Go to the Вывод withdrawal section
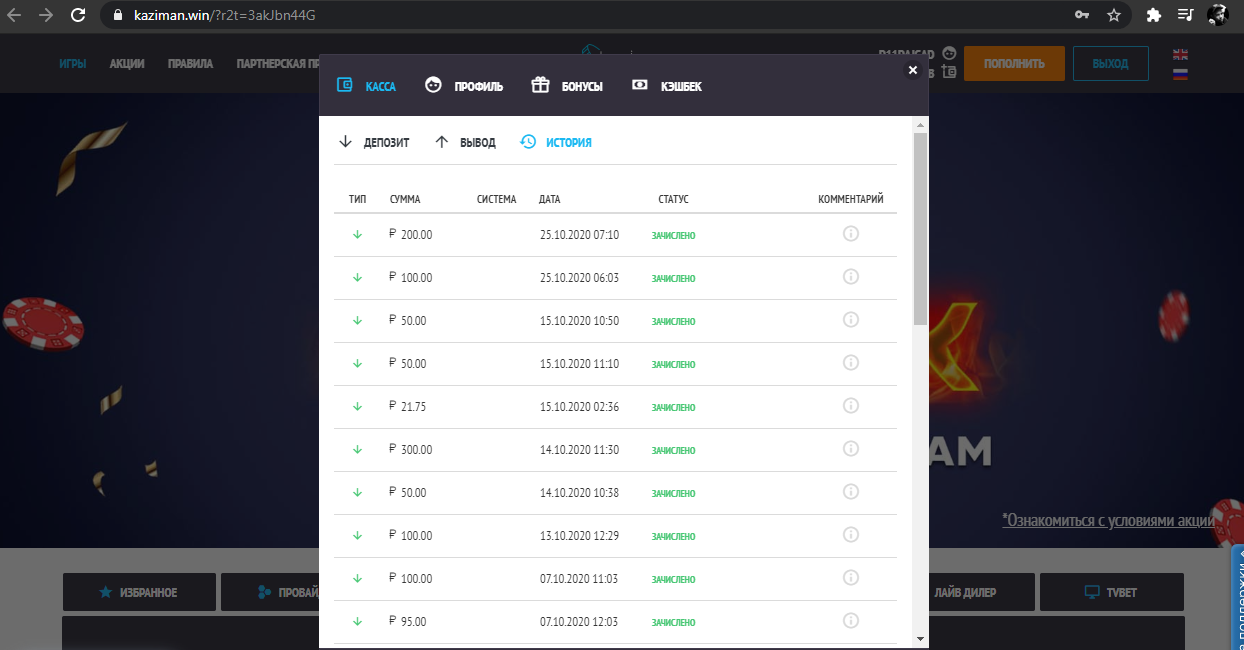 (x=465, y=142)
